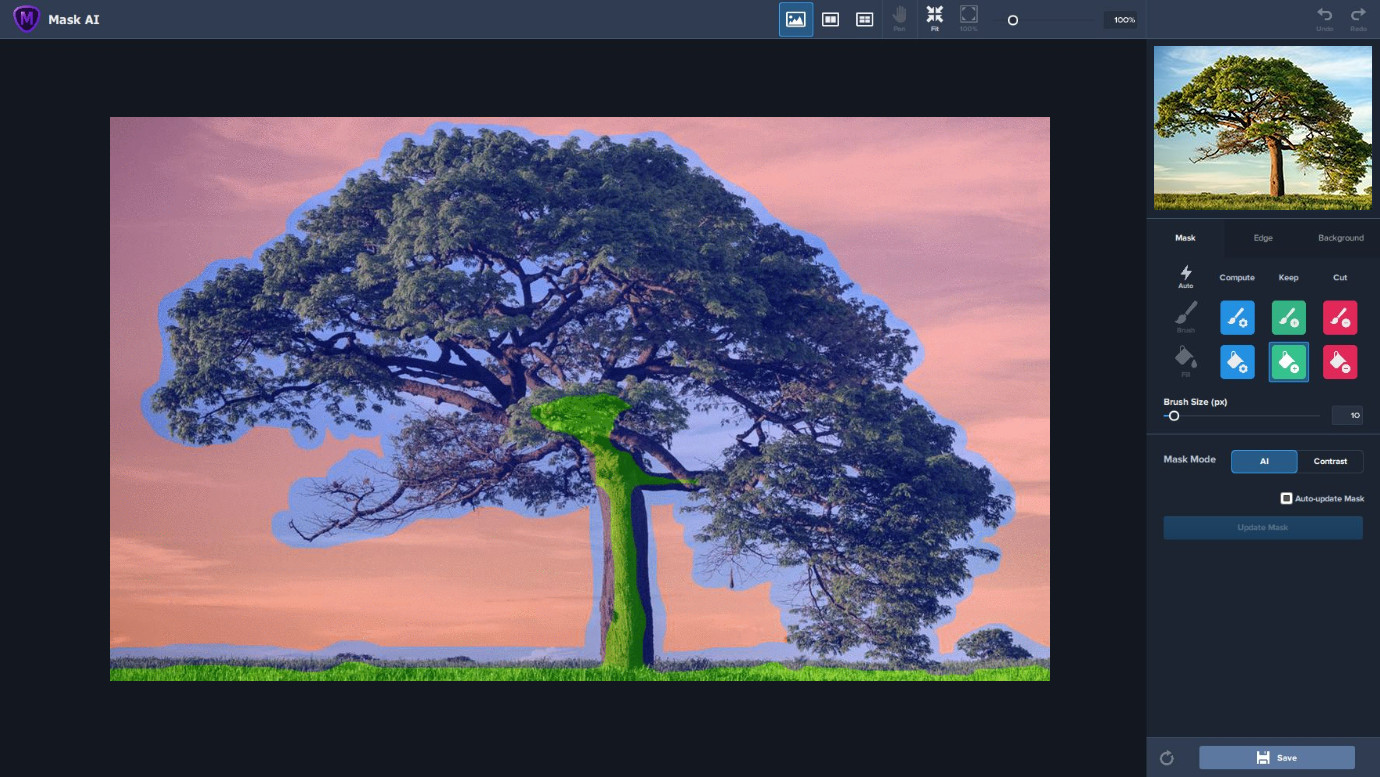Click the 'Compute' column label
1380x777 pixels.
pos(1237,278)
